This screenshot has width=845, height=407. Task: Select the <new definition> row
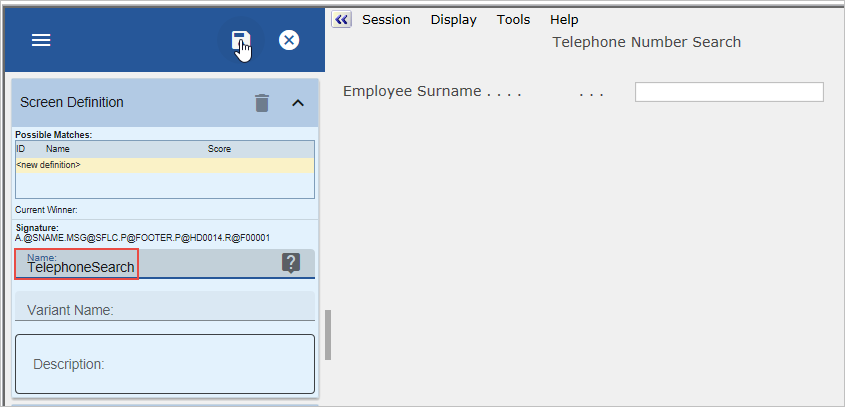point(164,164)
